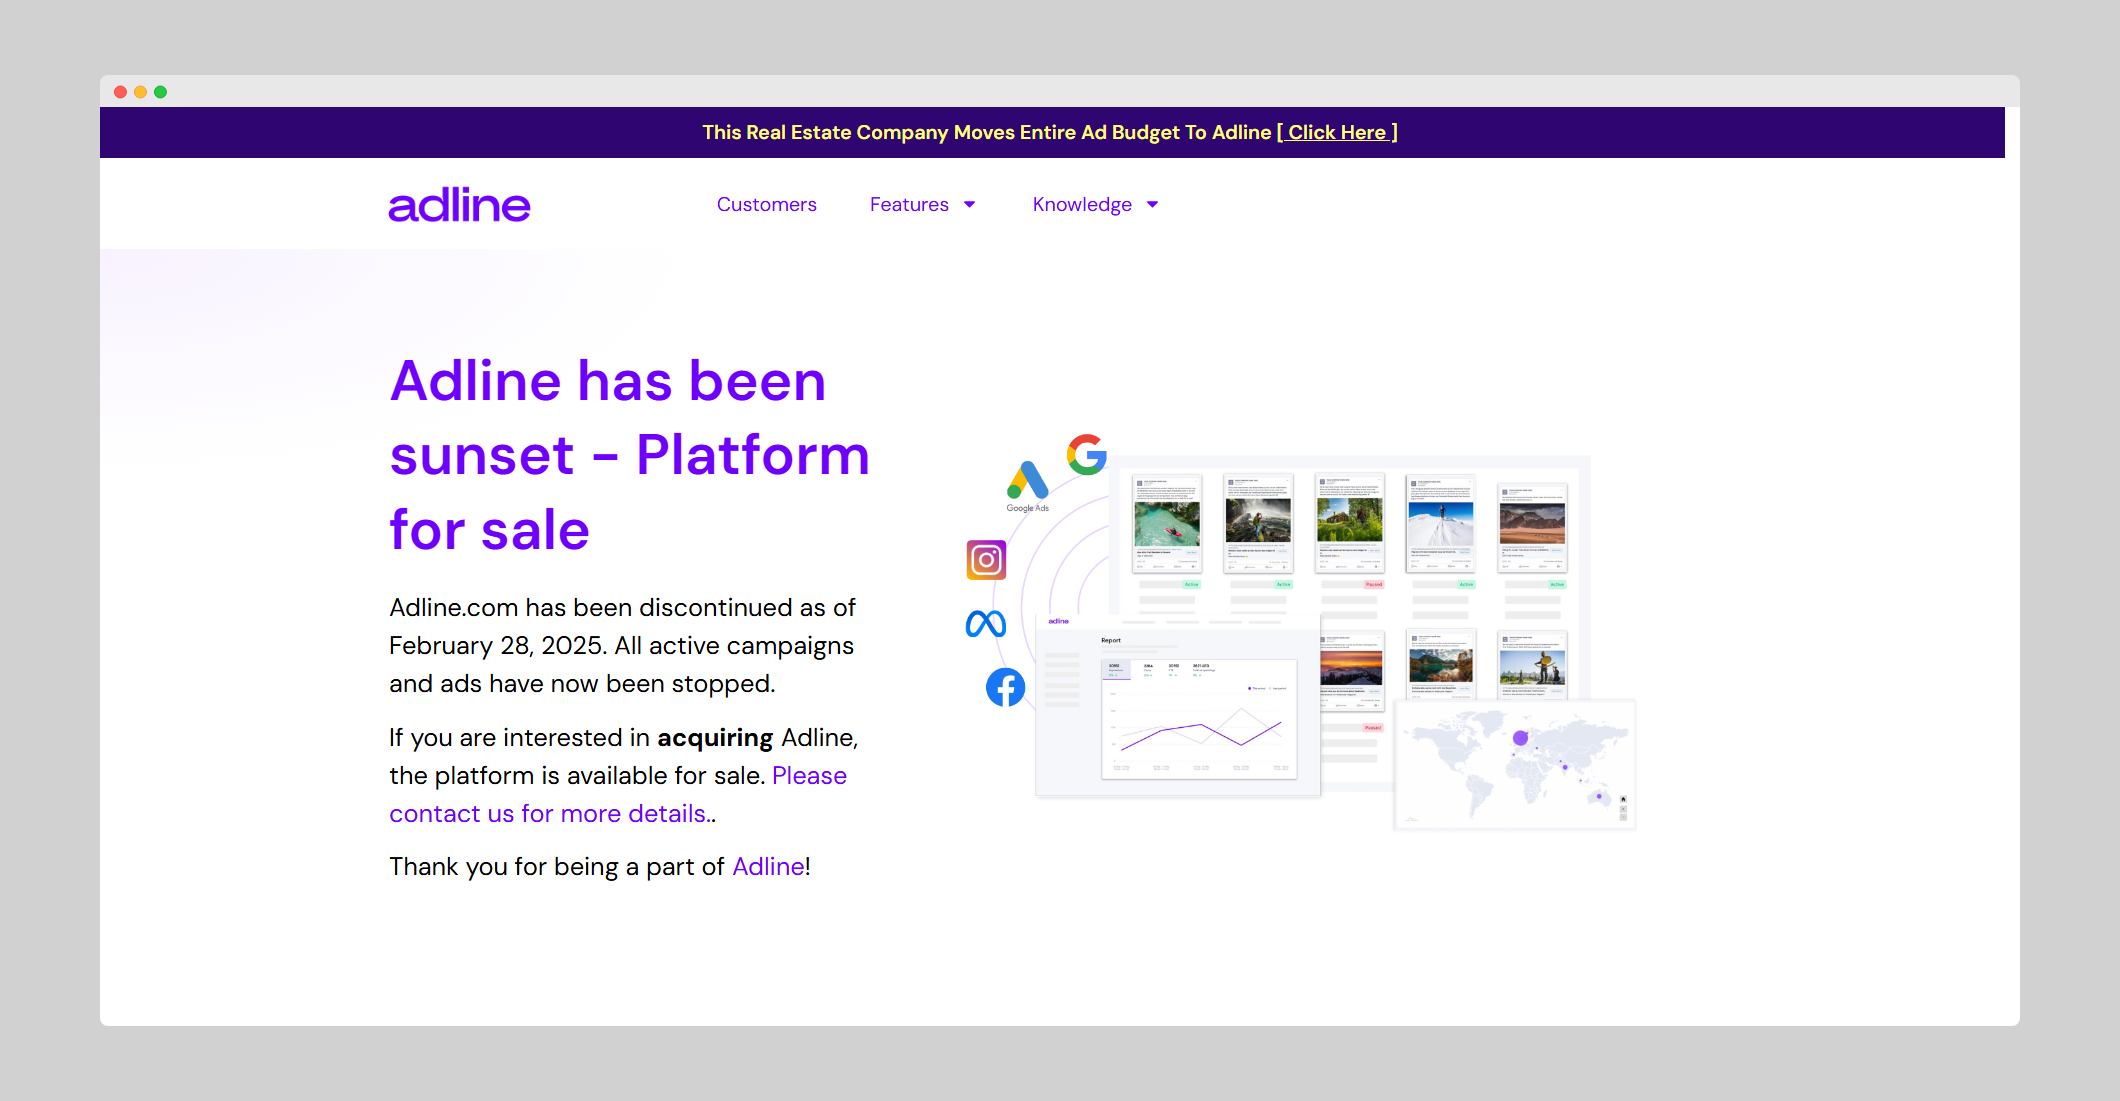
Task: Click the Instagram icon
Action: pos(986,560)
